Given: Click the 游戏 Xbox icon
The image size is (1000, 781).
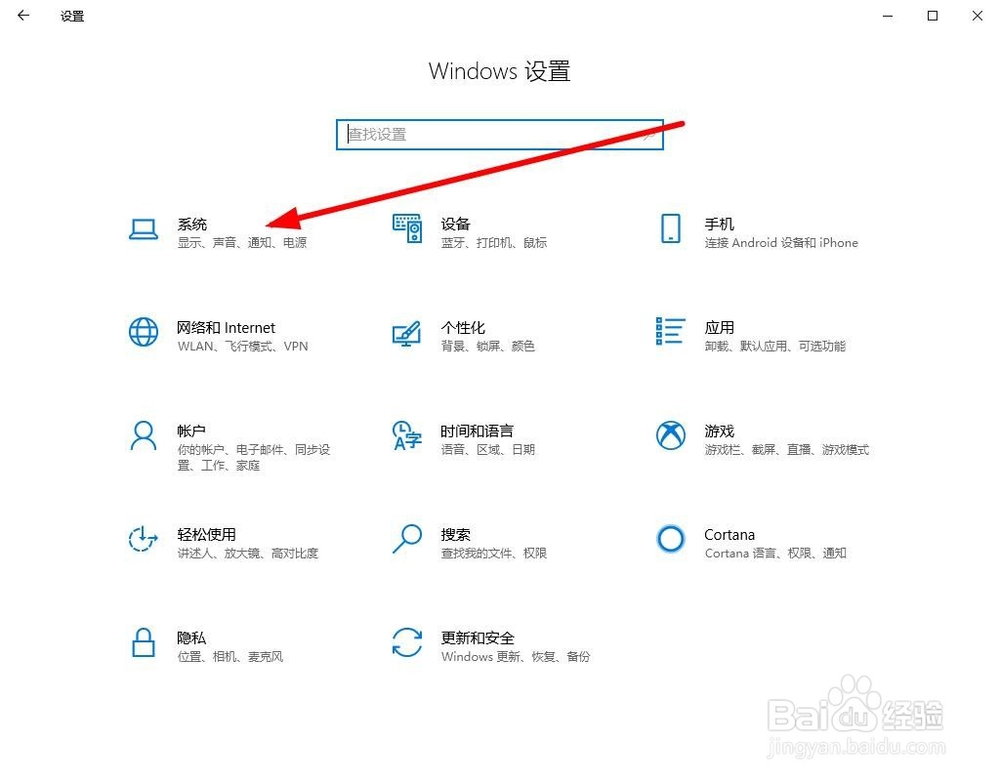Looking at the screenshot, I should (x=670, y=435).
